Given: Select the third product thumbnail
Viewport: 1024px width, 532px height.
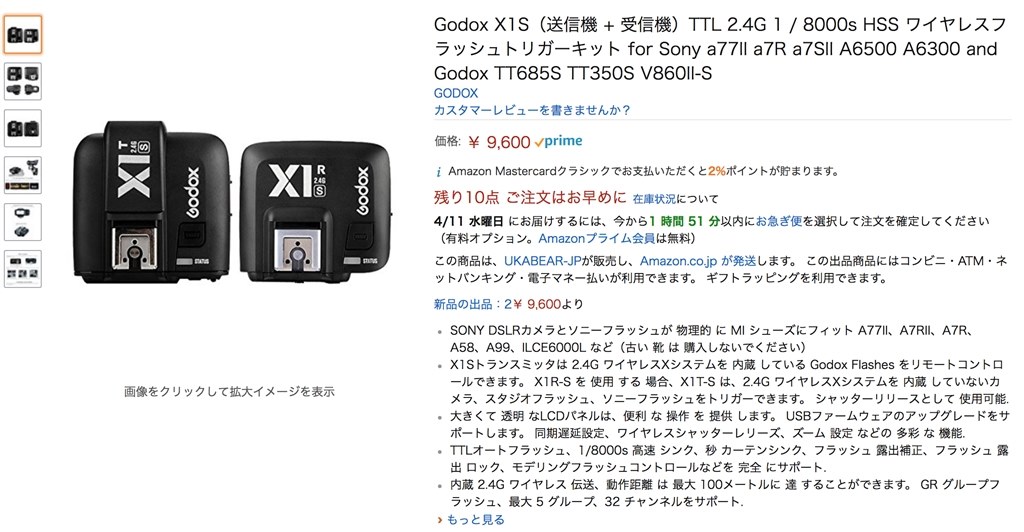Looking at the screenshot, I should (23, 128).
